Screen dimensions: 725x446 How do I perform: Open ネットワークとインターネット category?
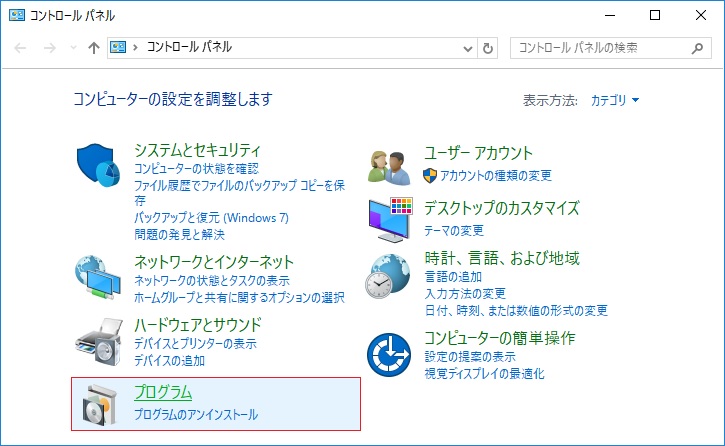click(x=214, y=262)
